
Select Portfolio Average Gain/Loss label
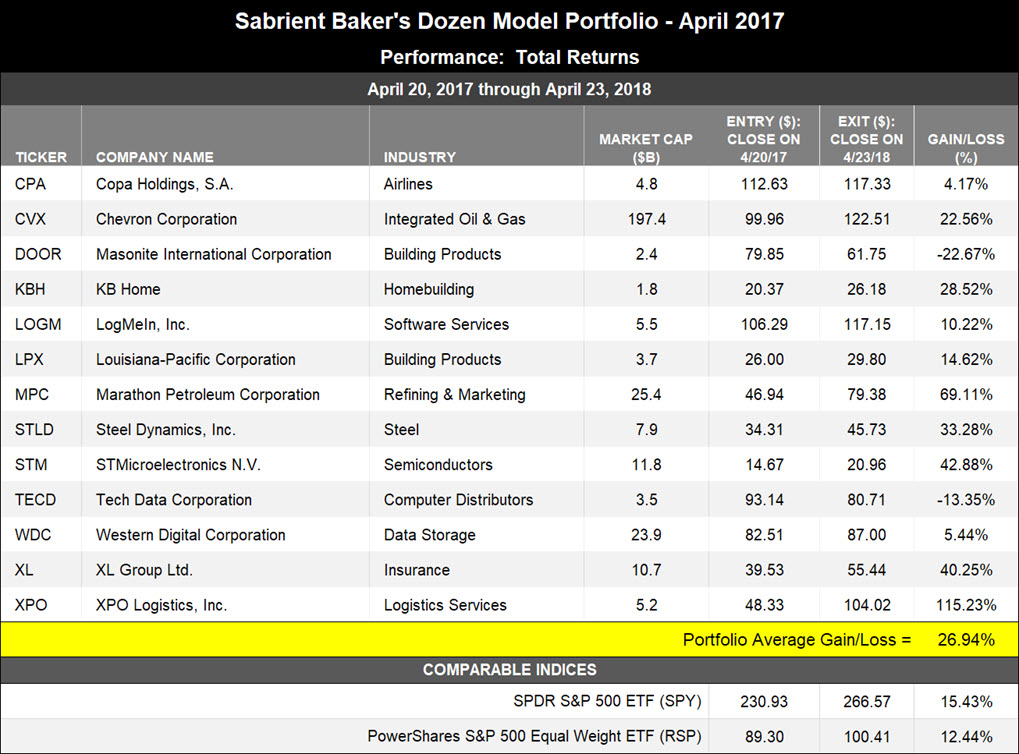coord(797,640)
